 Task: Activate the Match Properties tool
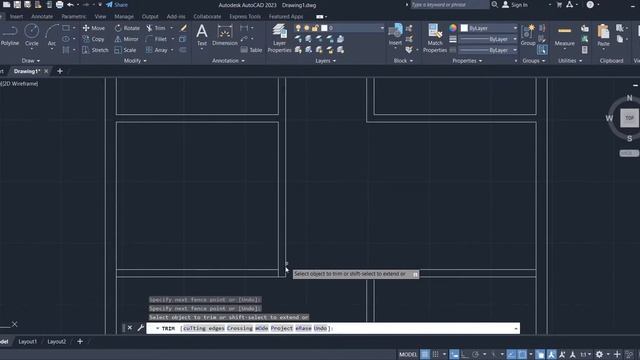point(435,38)
